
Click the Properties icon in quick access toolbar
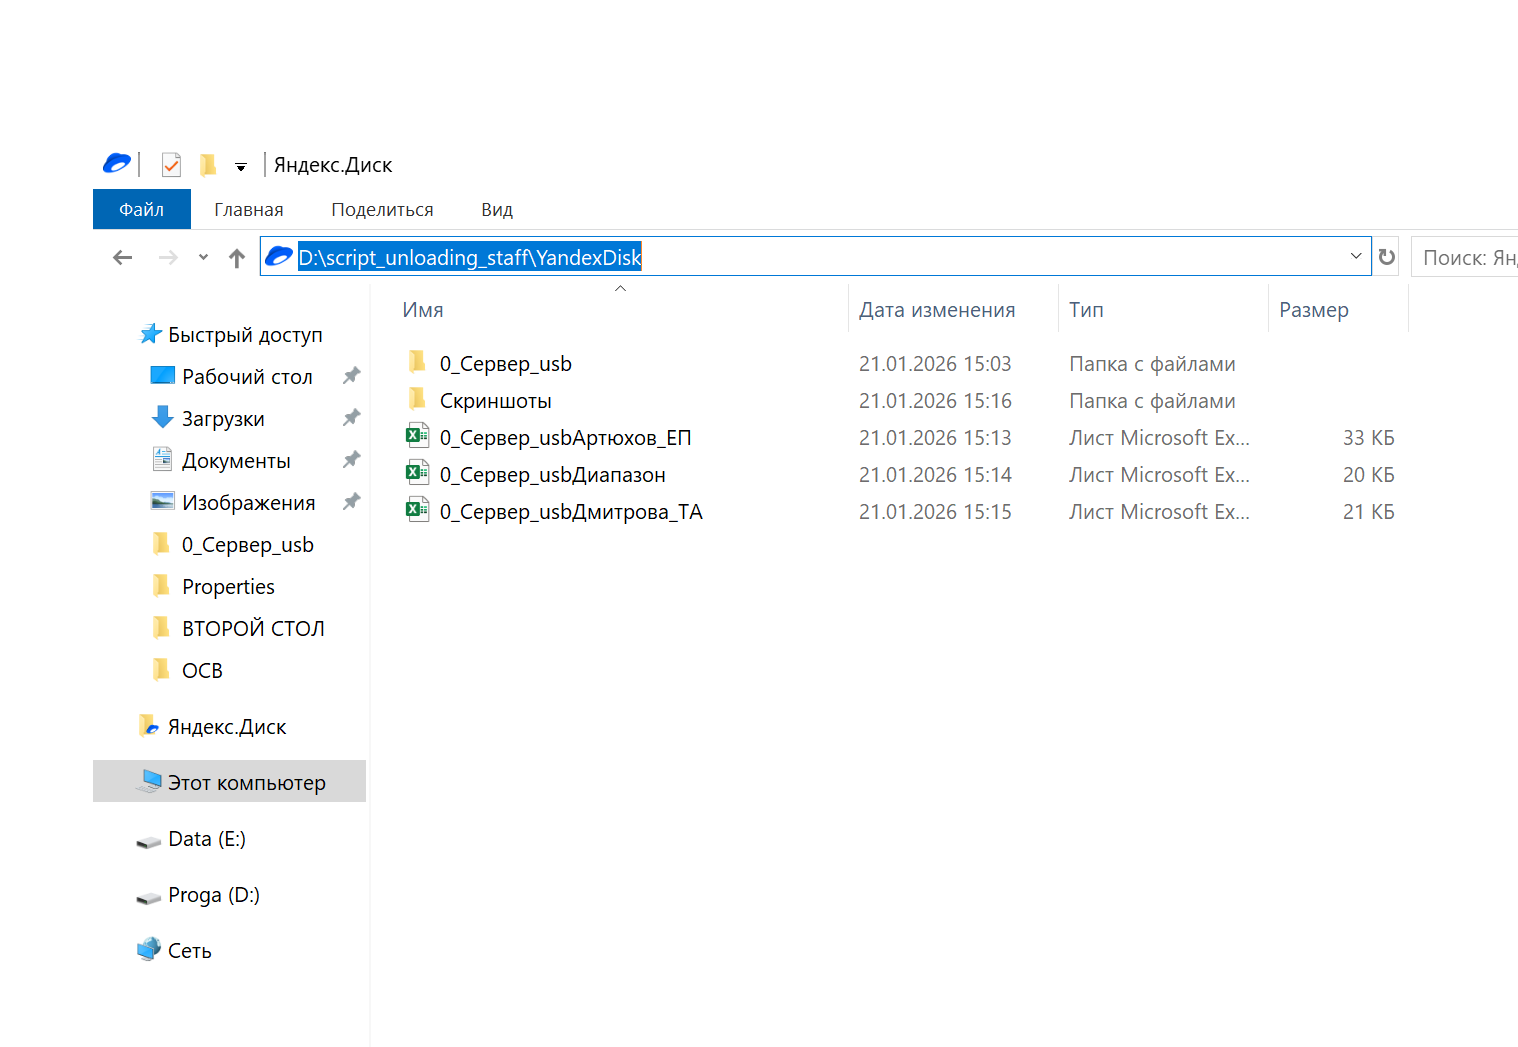click(x=171, y=164)
